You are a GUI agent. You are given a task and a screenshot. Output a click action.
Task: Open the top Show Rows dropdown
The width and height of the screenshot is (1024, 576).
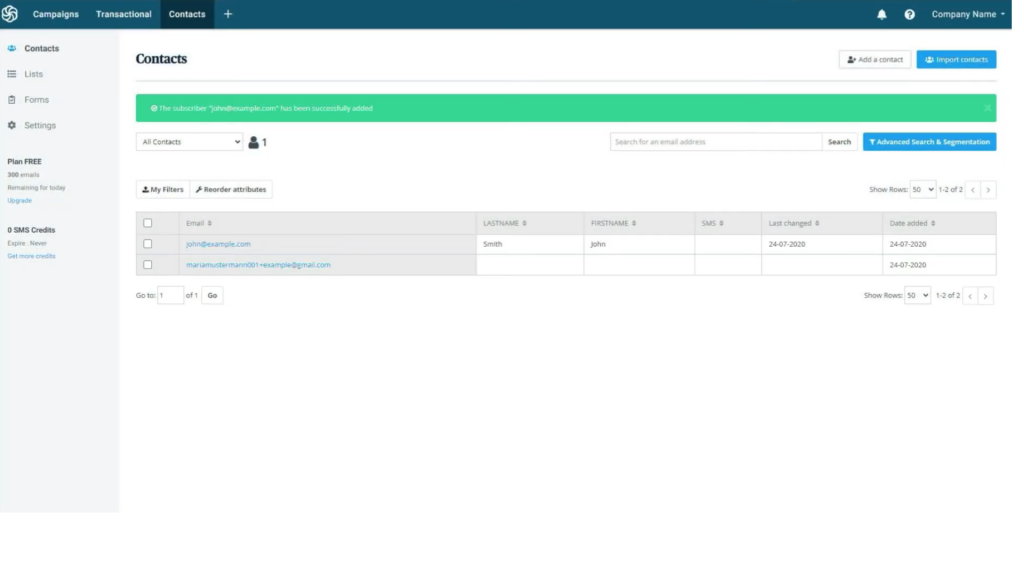pyautogui.click(x=922, y=189)
